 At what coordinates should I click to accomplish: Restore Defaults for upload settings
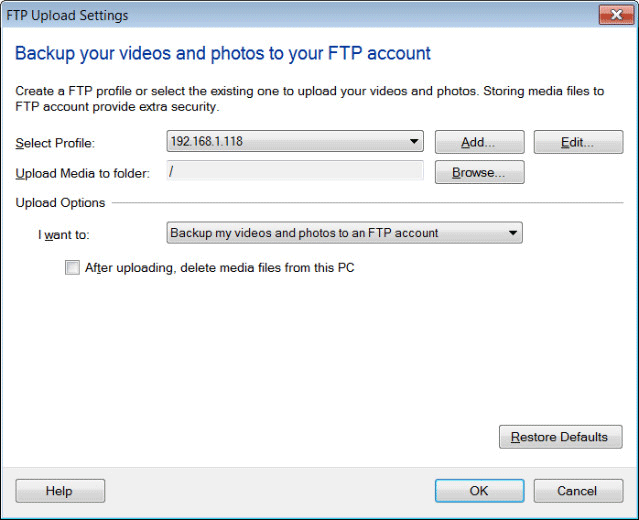tap(560, 437)
